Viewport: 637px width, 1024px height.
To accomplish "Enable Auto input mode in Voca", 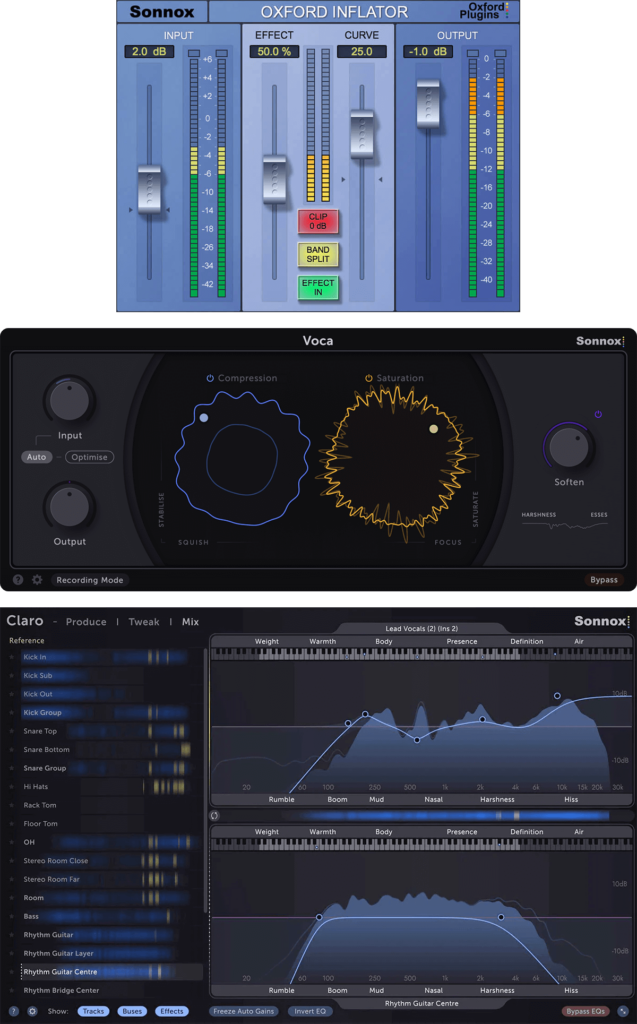I will 37,457.
